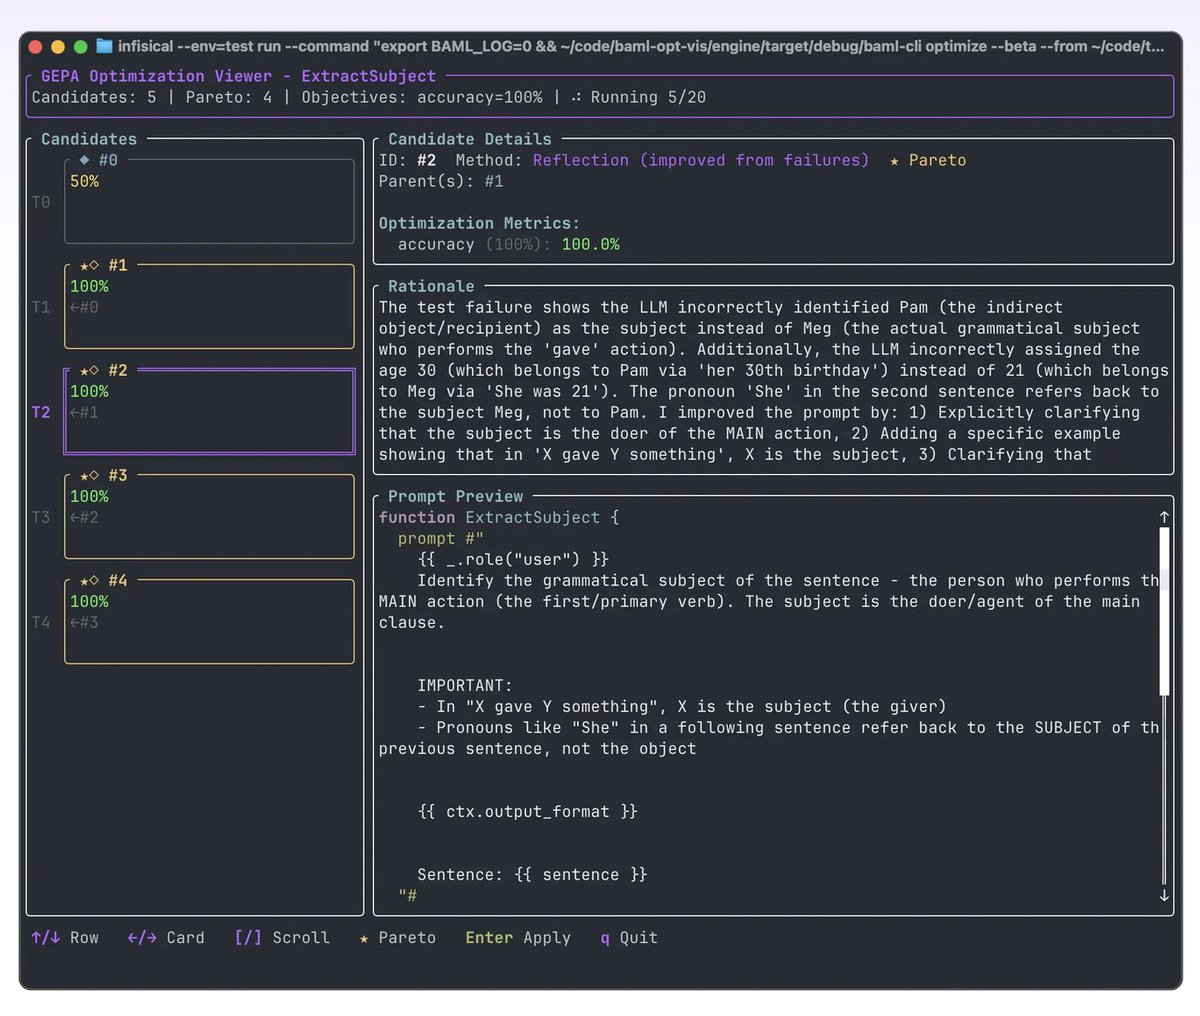Image resolution: width=1200 pixels, height=1016 pixels.
Task: Click 'Pareto: 4' in the header
Action: [x=228, y=97]
